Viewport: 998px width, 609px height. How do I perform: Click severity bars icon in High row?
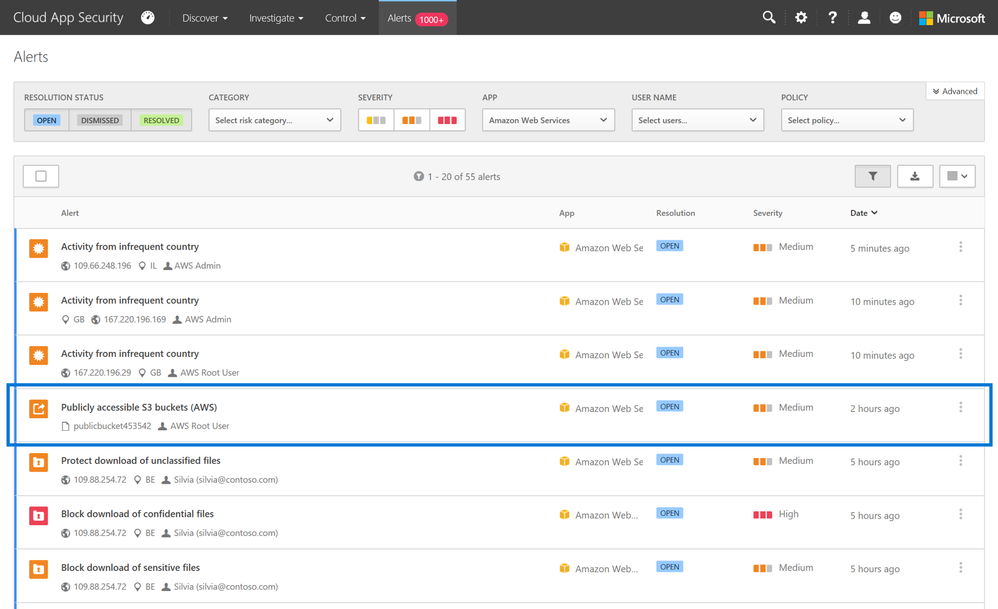(763, 514)
